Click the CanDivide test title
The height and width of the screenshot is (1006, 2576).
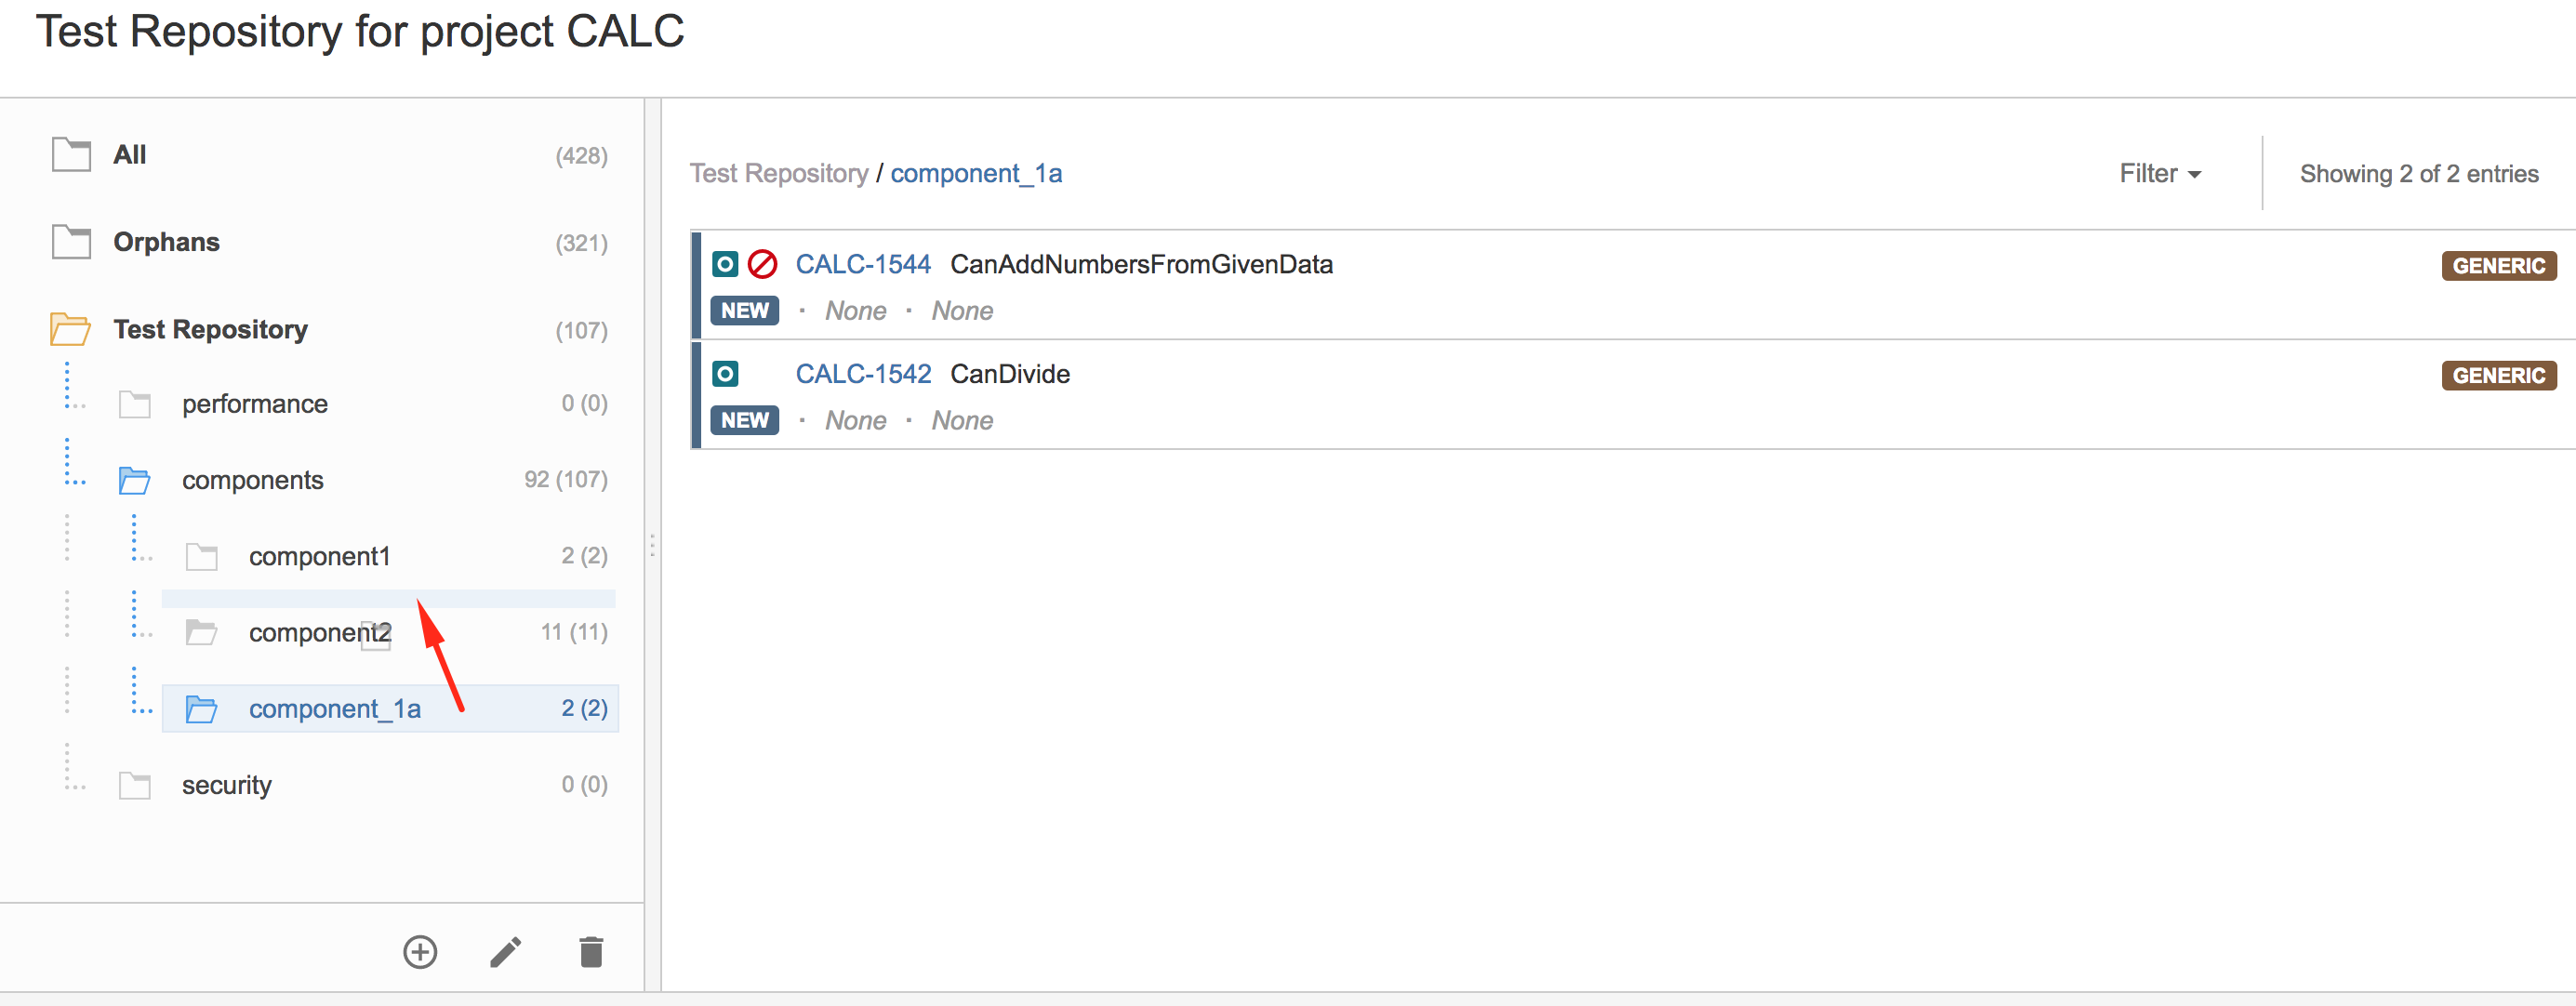(x=1010, y=374)
